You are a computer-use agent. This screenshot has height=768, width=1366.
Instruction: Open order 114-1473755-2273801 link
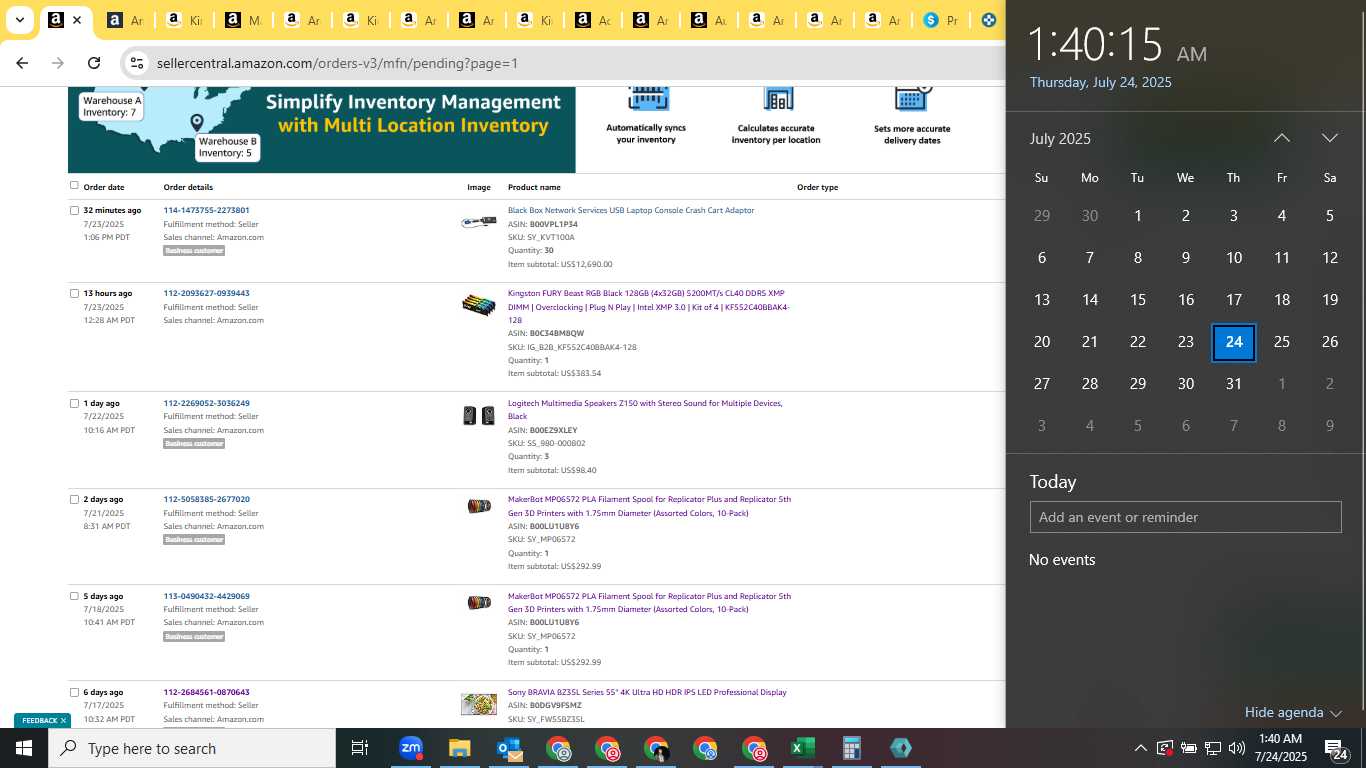click(x=206, y=210)
